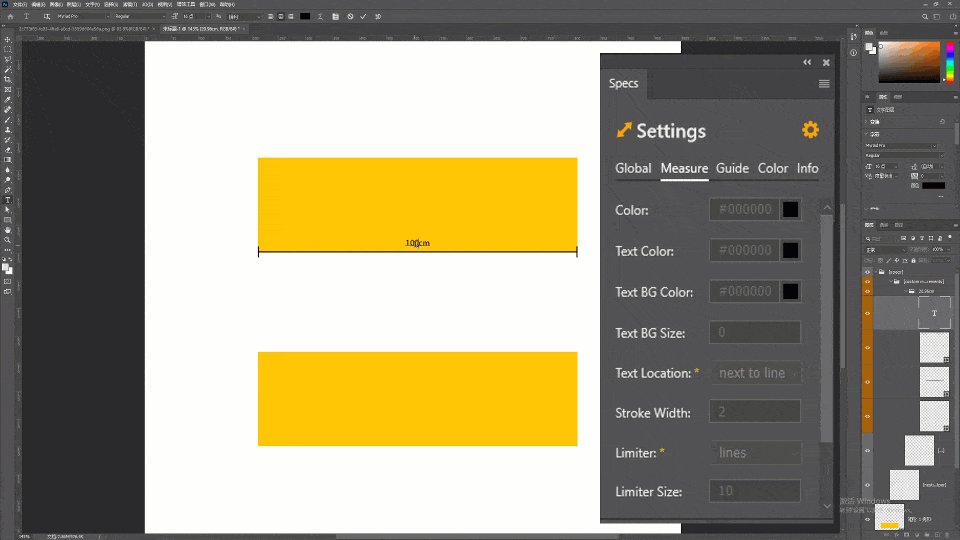
Task: Open the Color settings tab
Action: point(773,168)
